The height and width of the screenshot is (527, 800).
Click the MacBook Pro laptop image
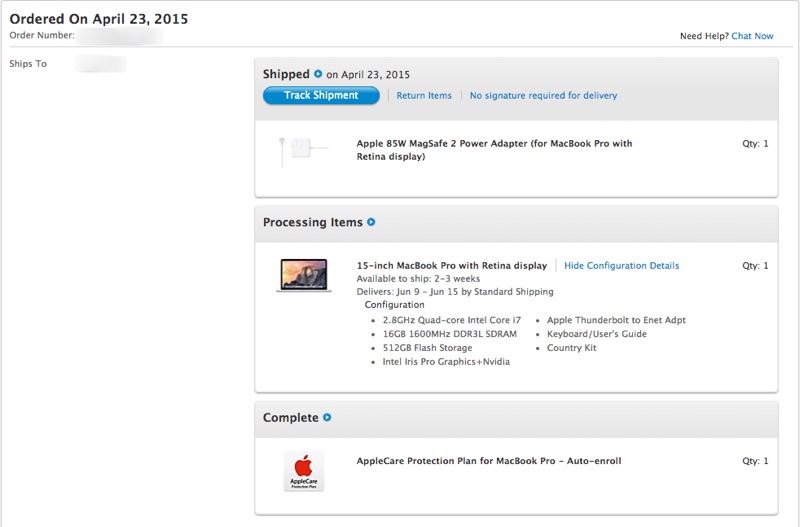304,275
